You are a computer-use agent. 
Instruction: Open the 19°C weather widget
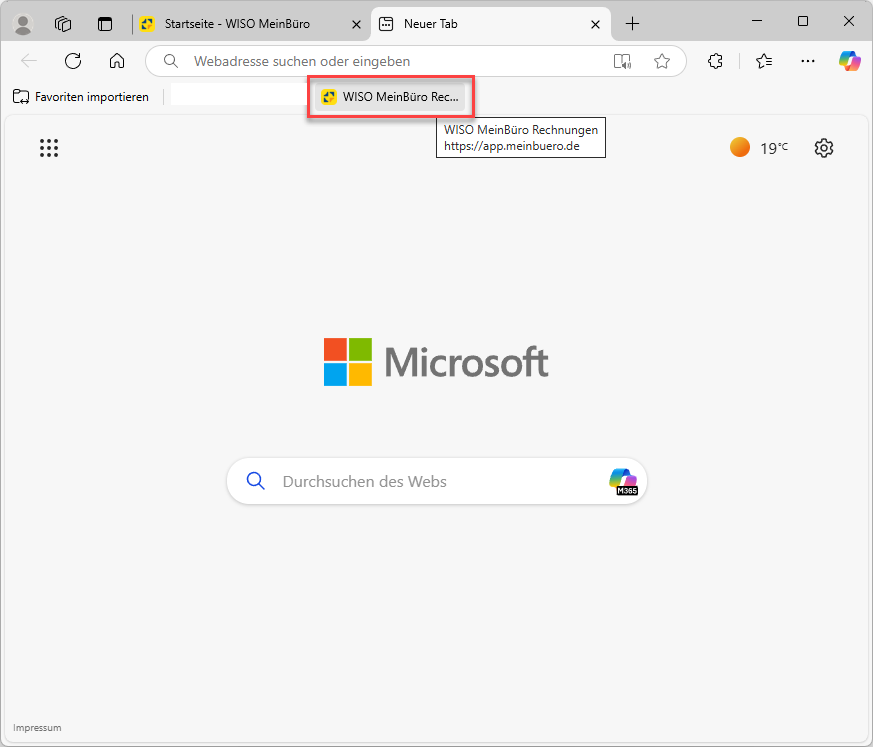[x=759, y=148]
